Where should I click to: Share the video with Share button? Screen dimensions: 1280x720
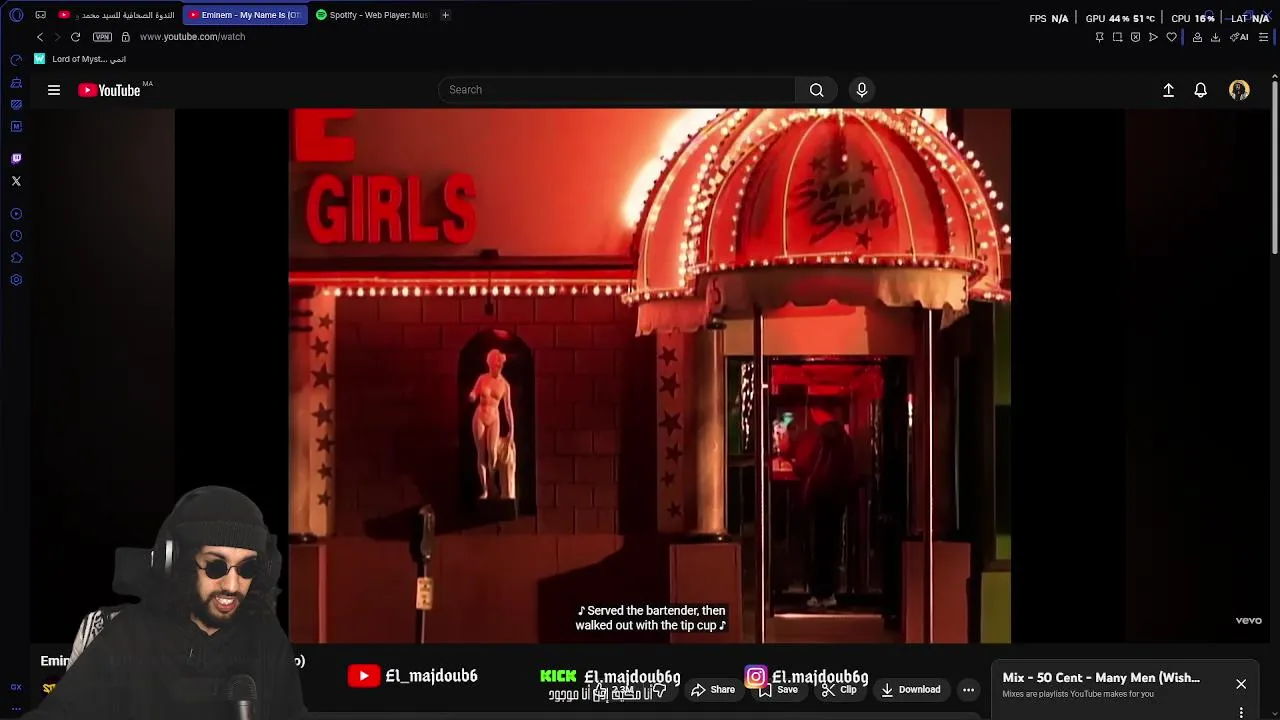click(x=713, y=689)
